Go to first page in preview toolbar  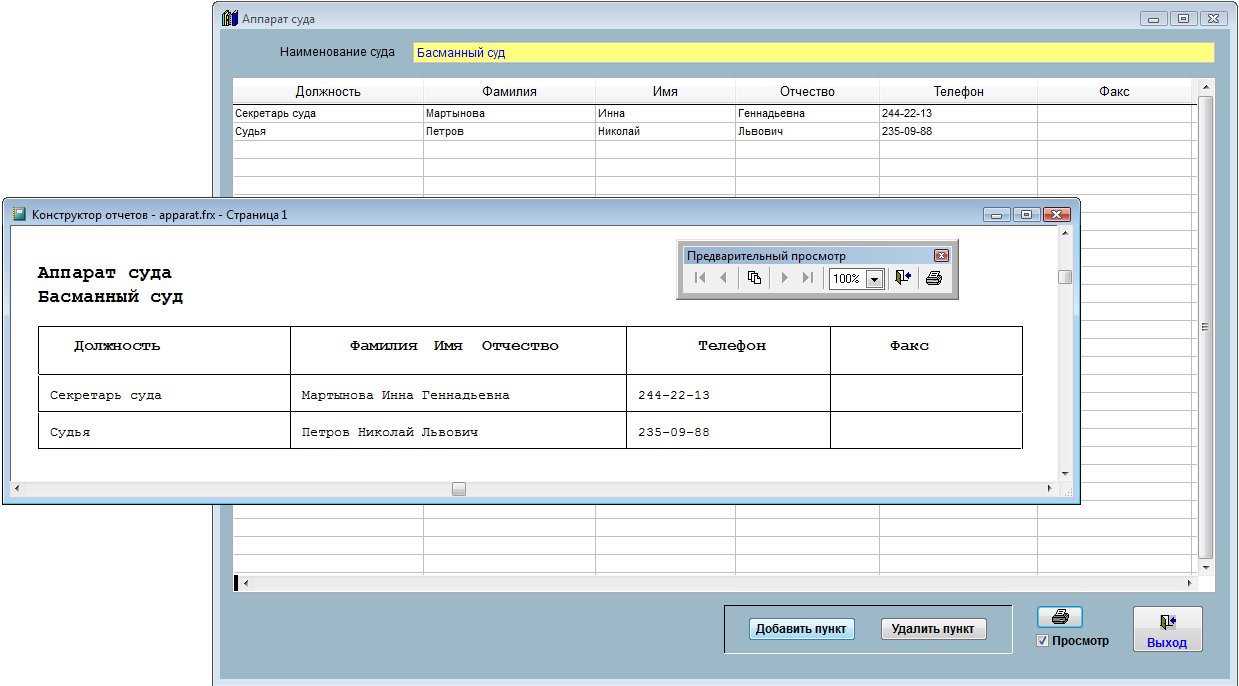[x=701, y=279]
